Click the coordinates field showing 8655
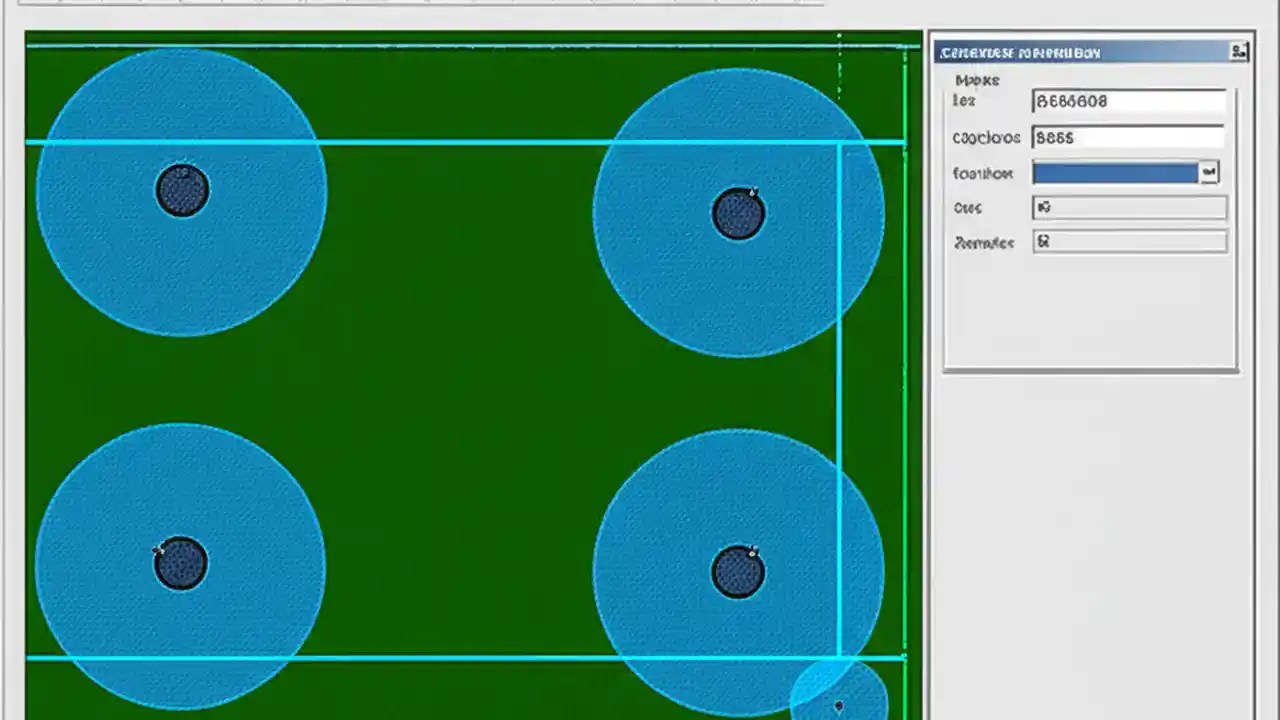 (1128, 137)
